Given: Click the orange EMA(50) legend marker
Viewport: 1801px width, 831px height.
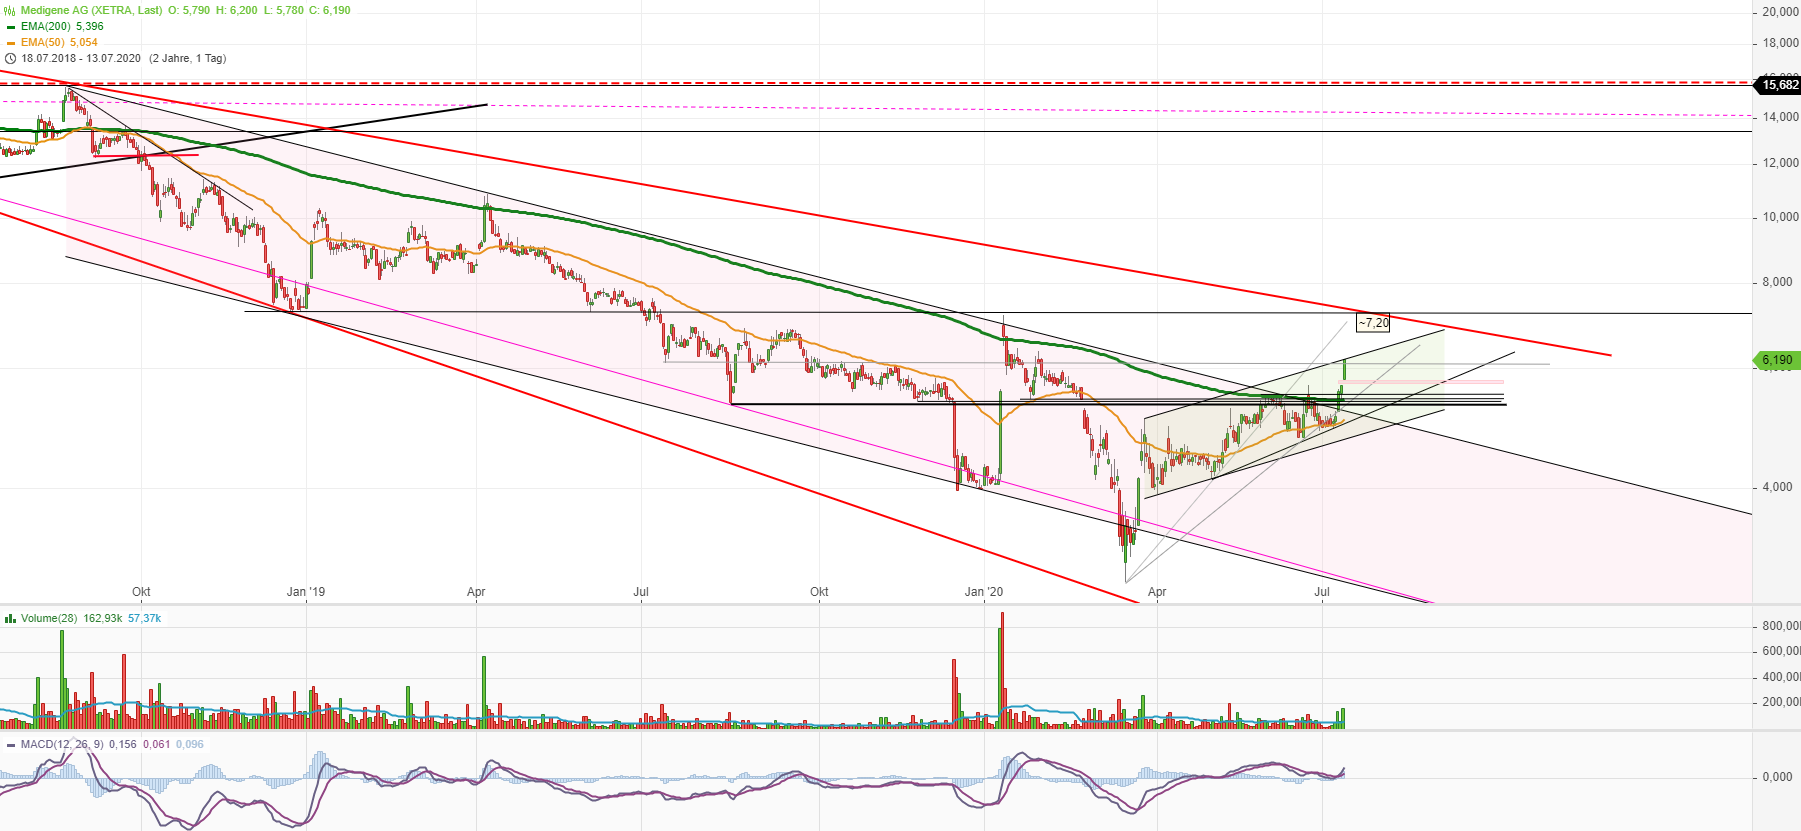Looking at the screenshot, I should (11, 43).
